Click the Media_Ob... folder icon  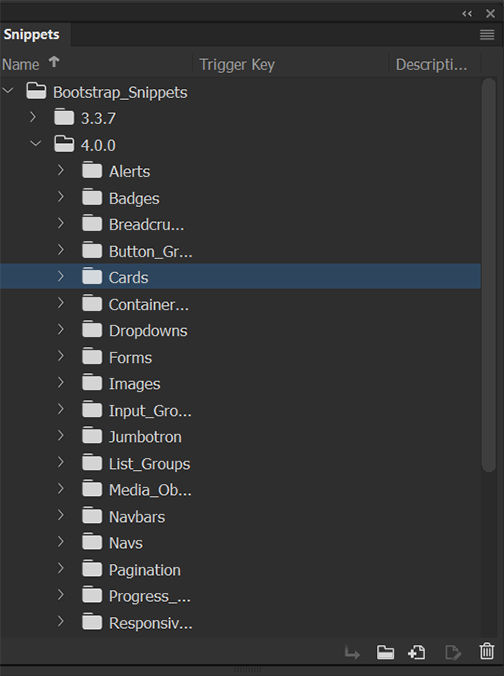(92, 488)
